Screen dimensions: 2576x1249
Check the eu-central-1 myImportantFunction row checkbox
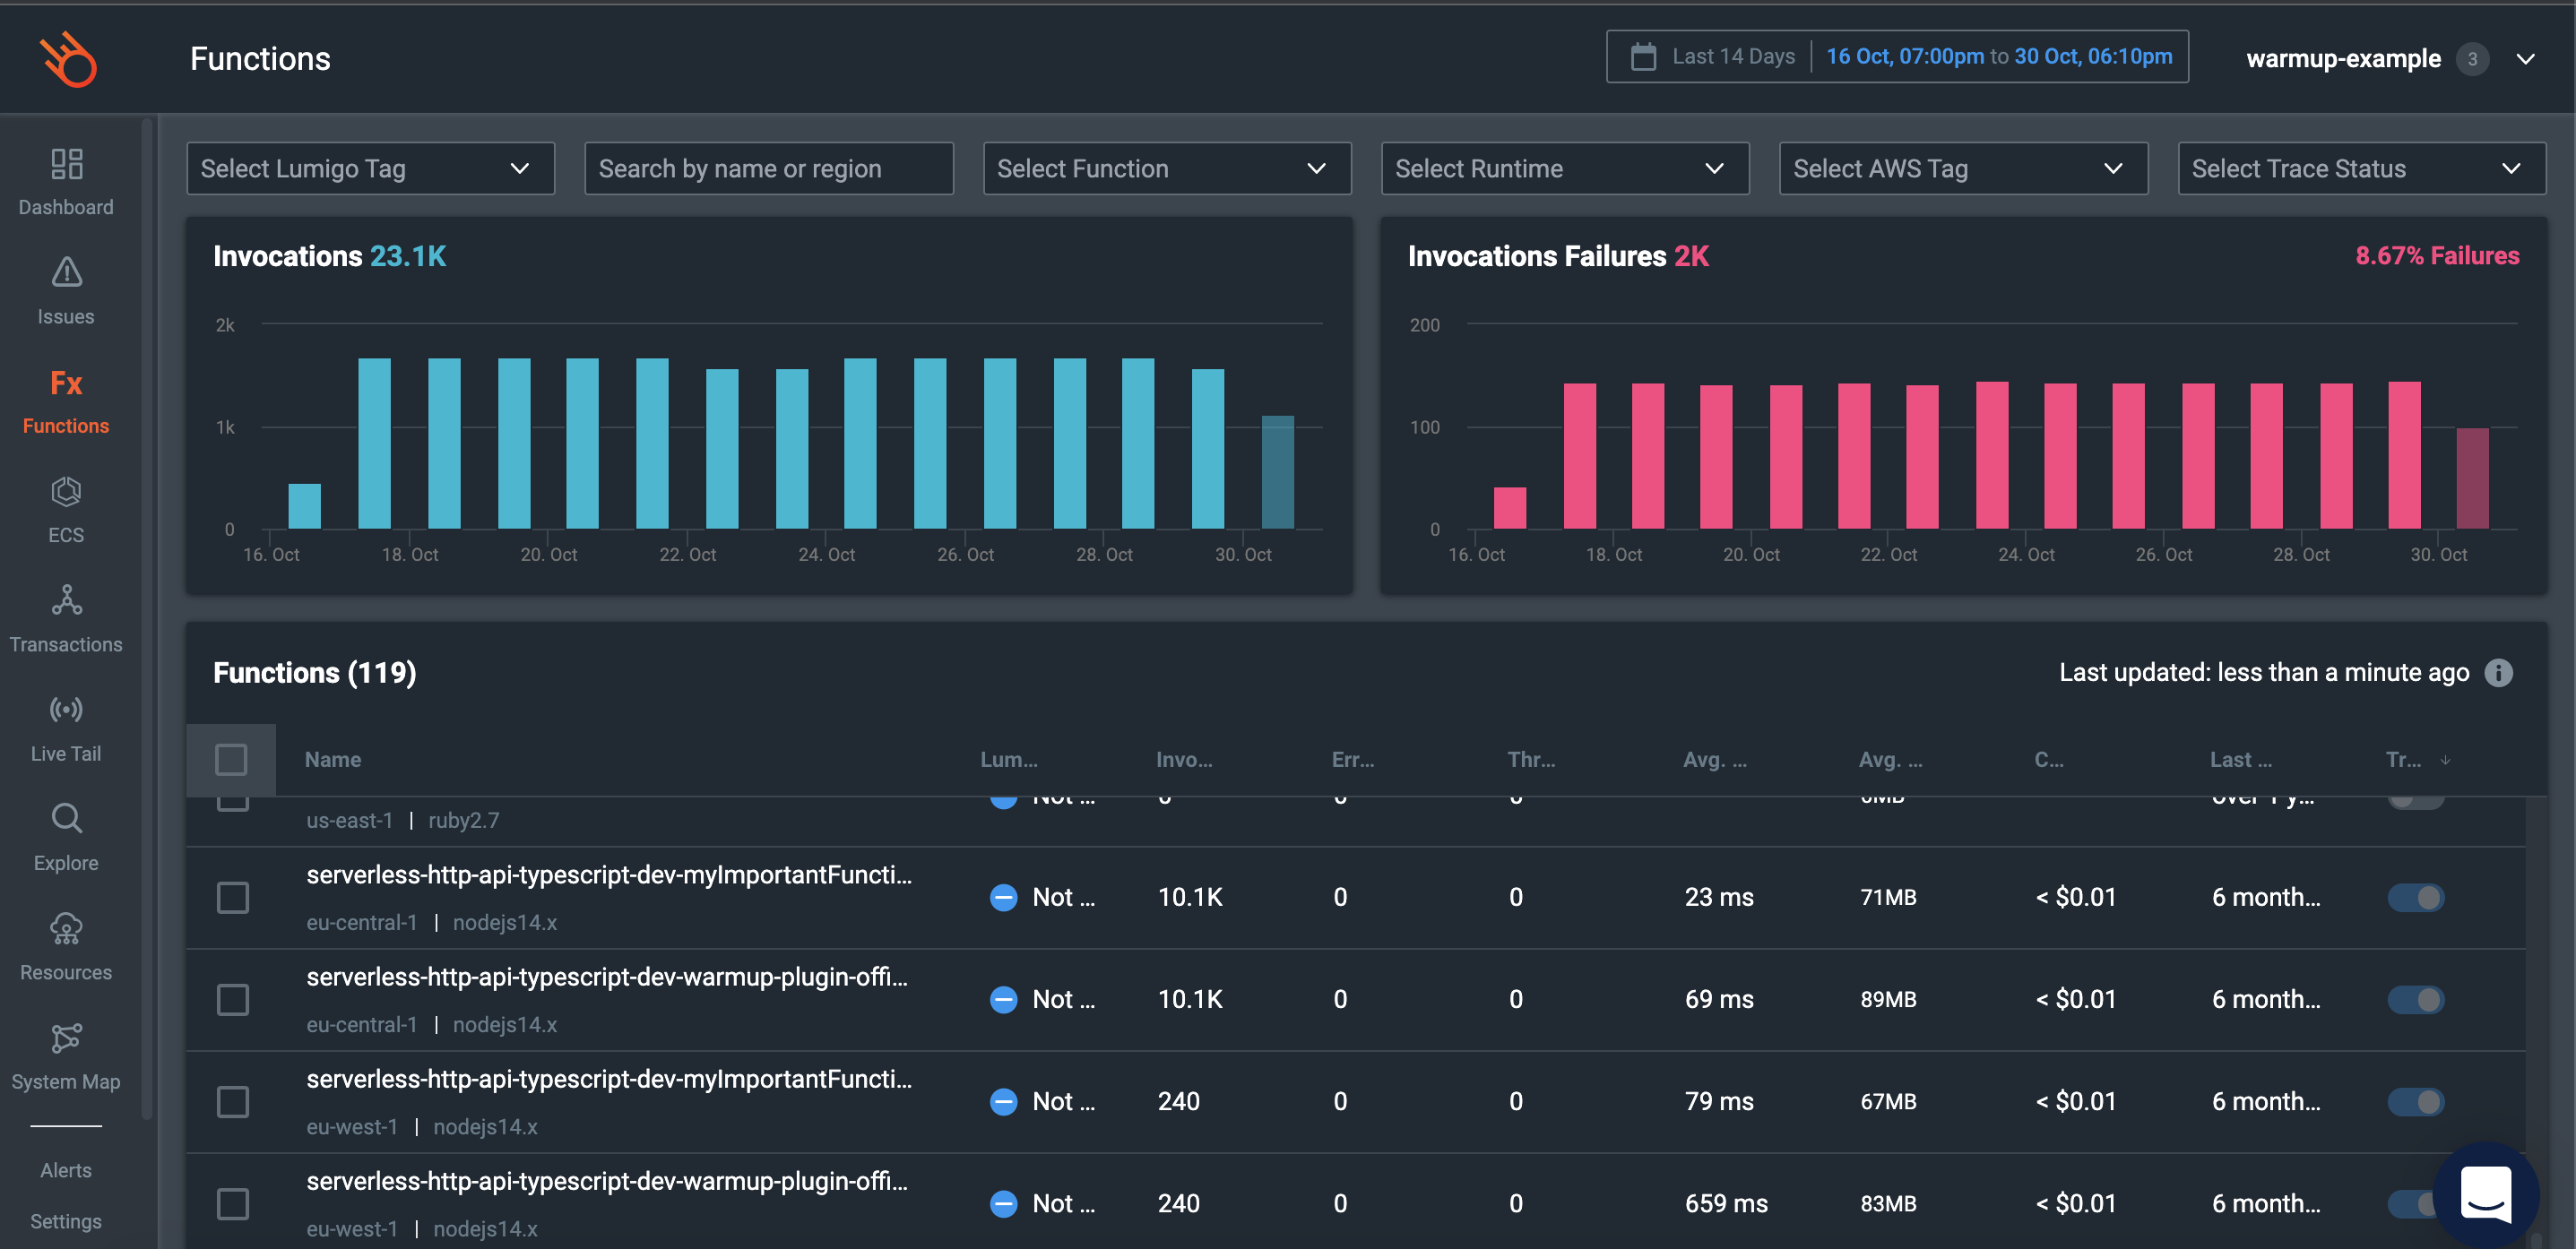(x=233, y=897)
